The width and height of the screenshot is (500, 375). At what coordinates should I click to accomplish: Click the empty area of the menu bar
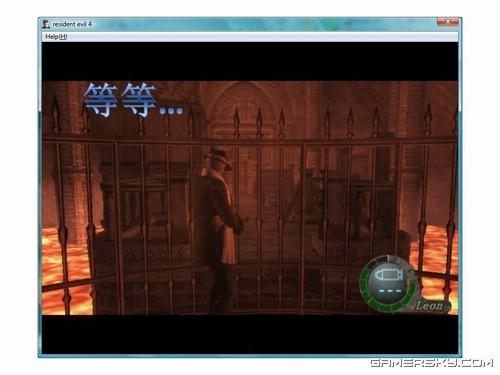260,37
